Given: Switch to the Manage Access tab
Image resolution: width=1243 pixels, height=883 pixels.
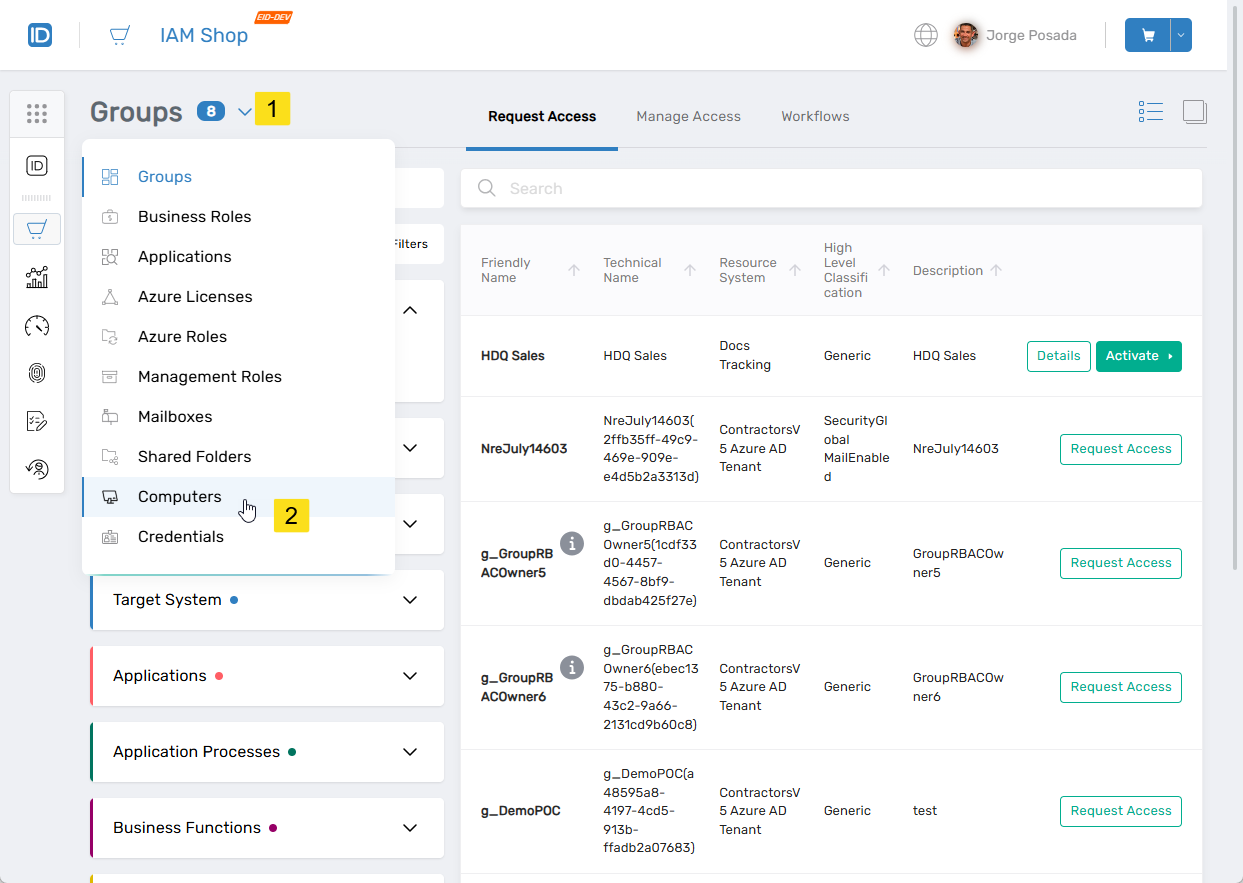Looking at the screenshot, I should (688, 116).
